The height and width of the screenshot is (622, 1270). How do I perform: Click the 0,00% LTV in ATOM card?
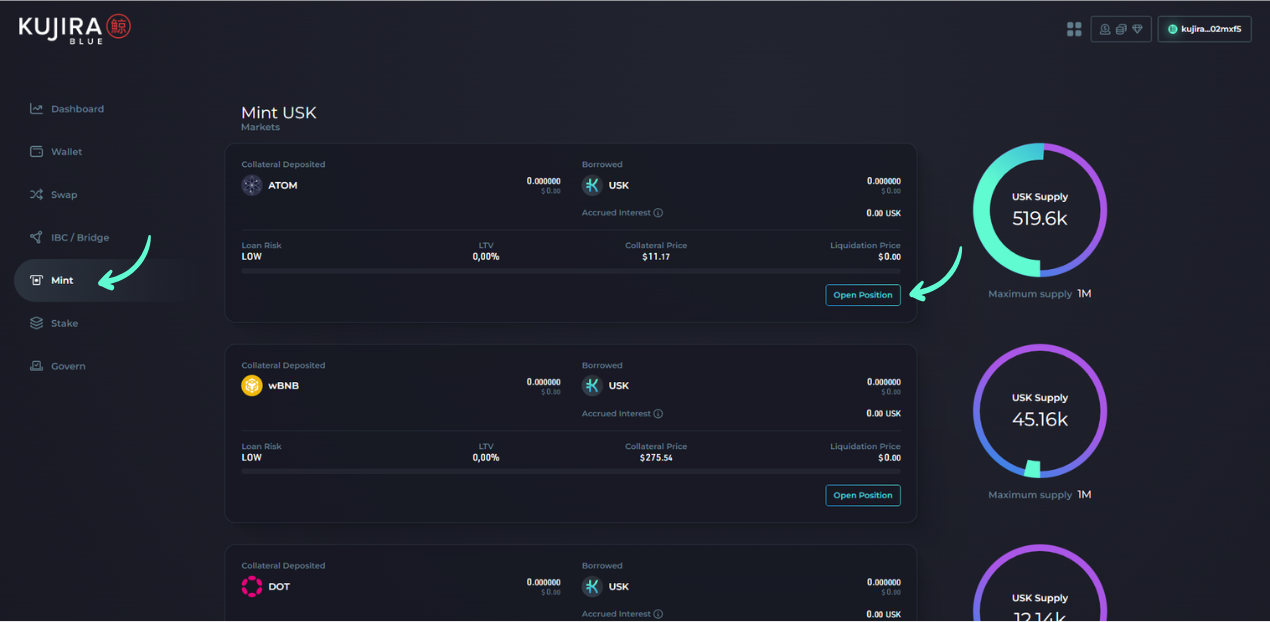(486, 257)
